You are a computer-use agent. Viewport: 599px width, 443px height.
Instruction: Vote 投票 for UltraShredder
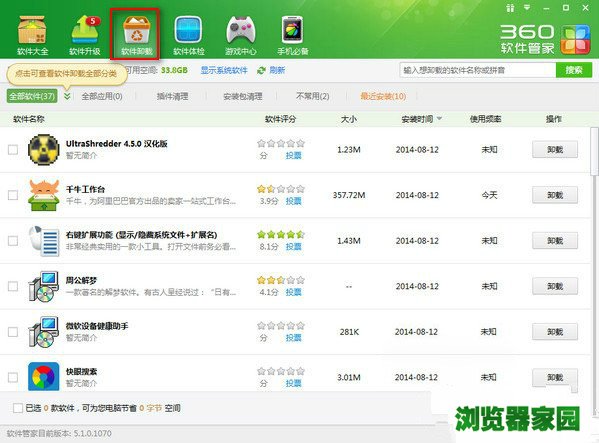[x=293, y=155]
